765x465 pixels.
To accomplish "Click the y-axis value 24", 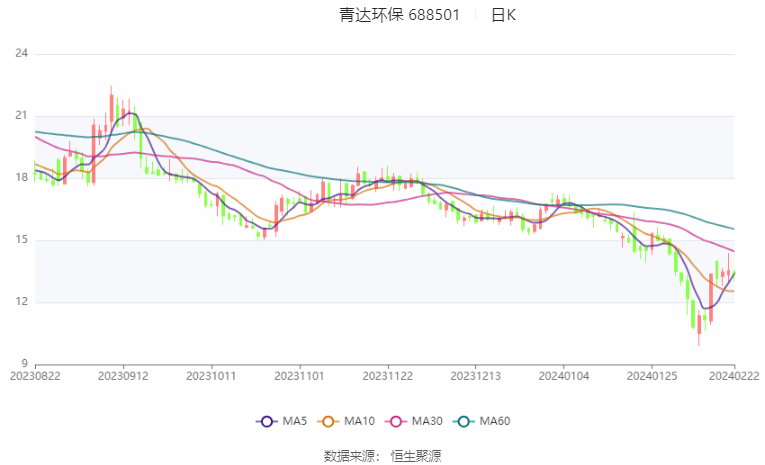I will (x=21, y=53).
